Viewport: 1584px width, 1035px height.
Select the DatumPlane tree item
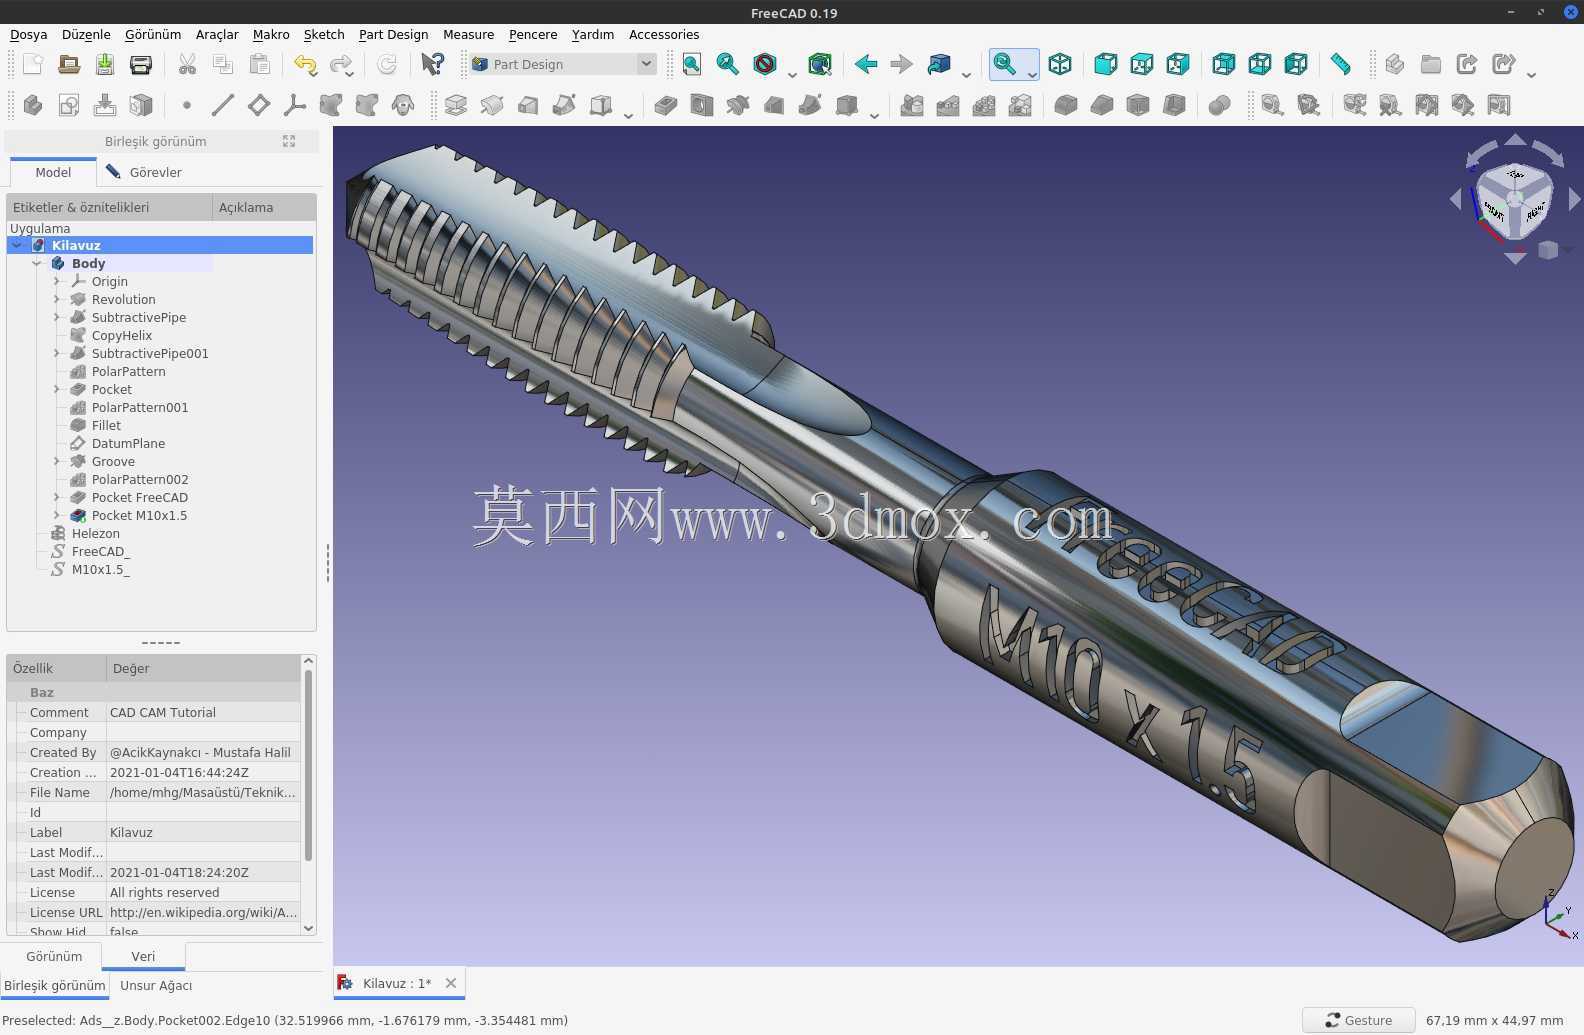click(x=128, y=443)
